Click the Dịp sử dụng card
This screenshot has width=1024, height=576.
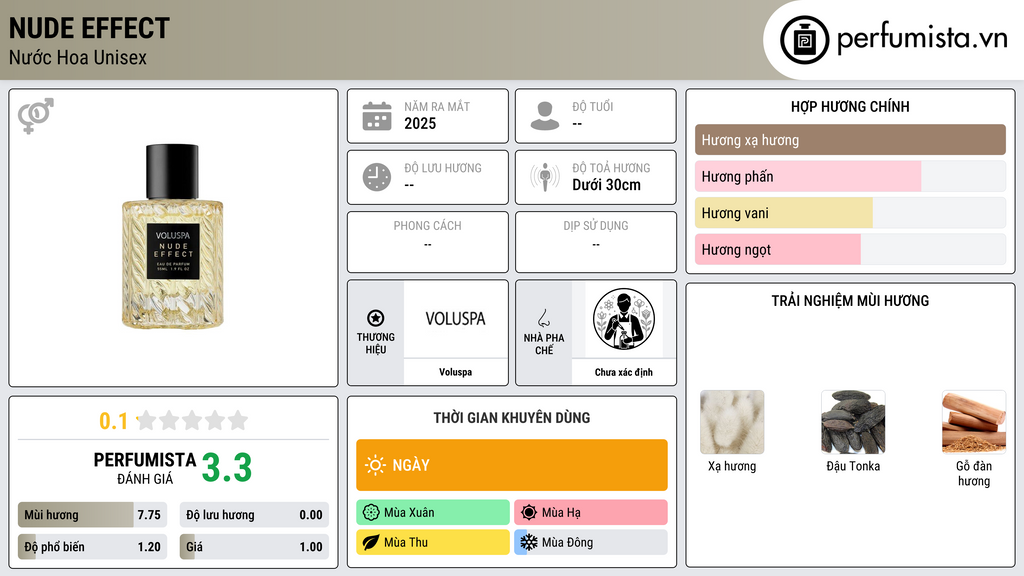tap(596, 242)
